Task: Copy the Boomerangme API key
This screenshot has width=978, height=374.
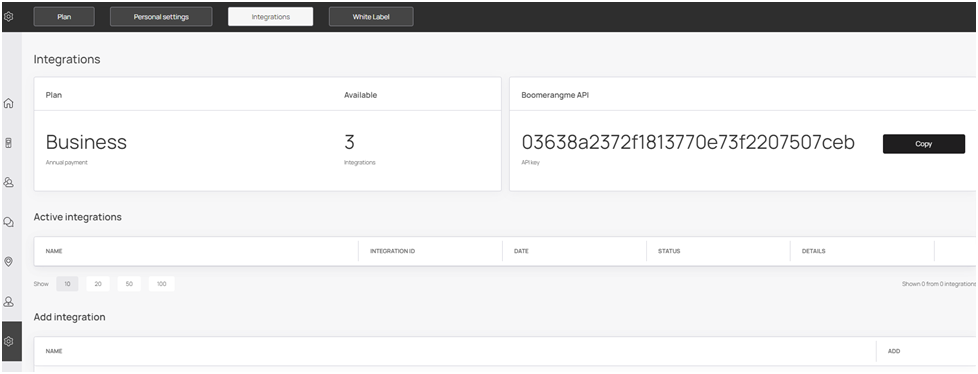Action: 924,144
